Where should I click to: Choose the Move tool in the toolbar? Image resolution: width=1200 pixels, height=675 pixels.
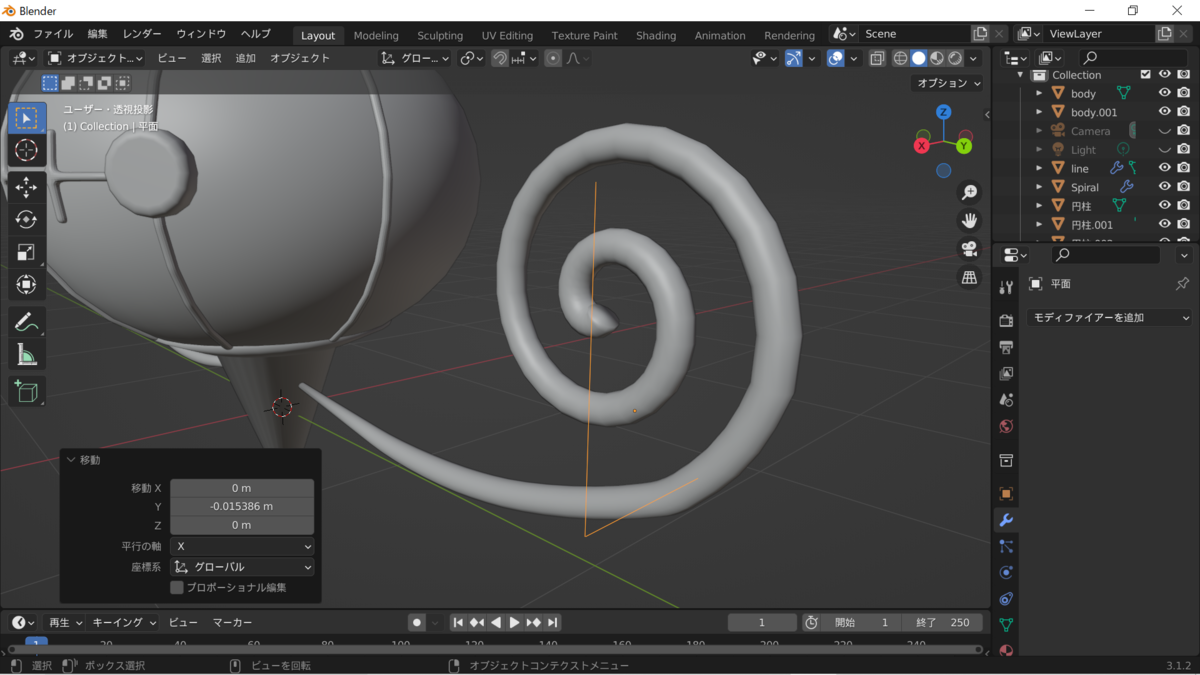(x=27, y=187)
